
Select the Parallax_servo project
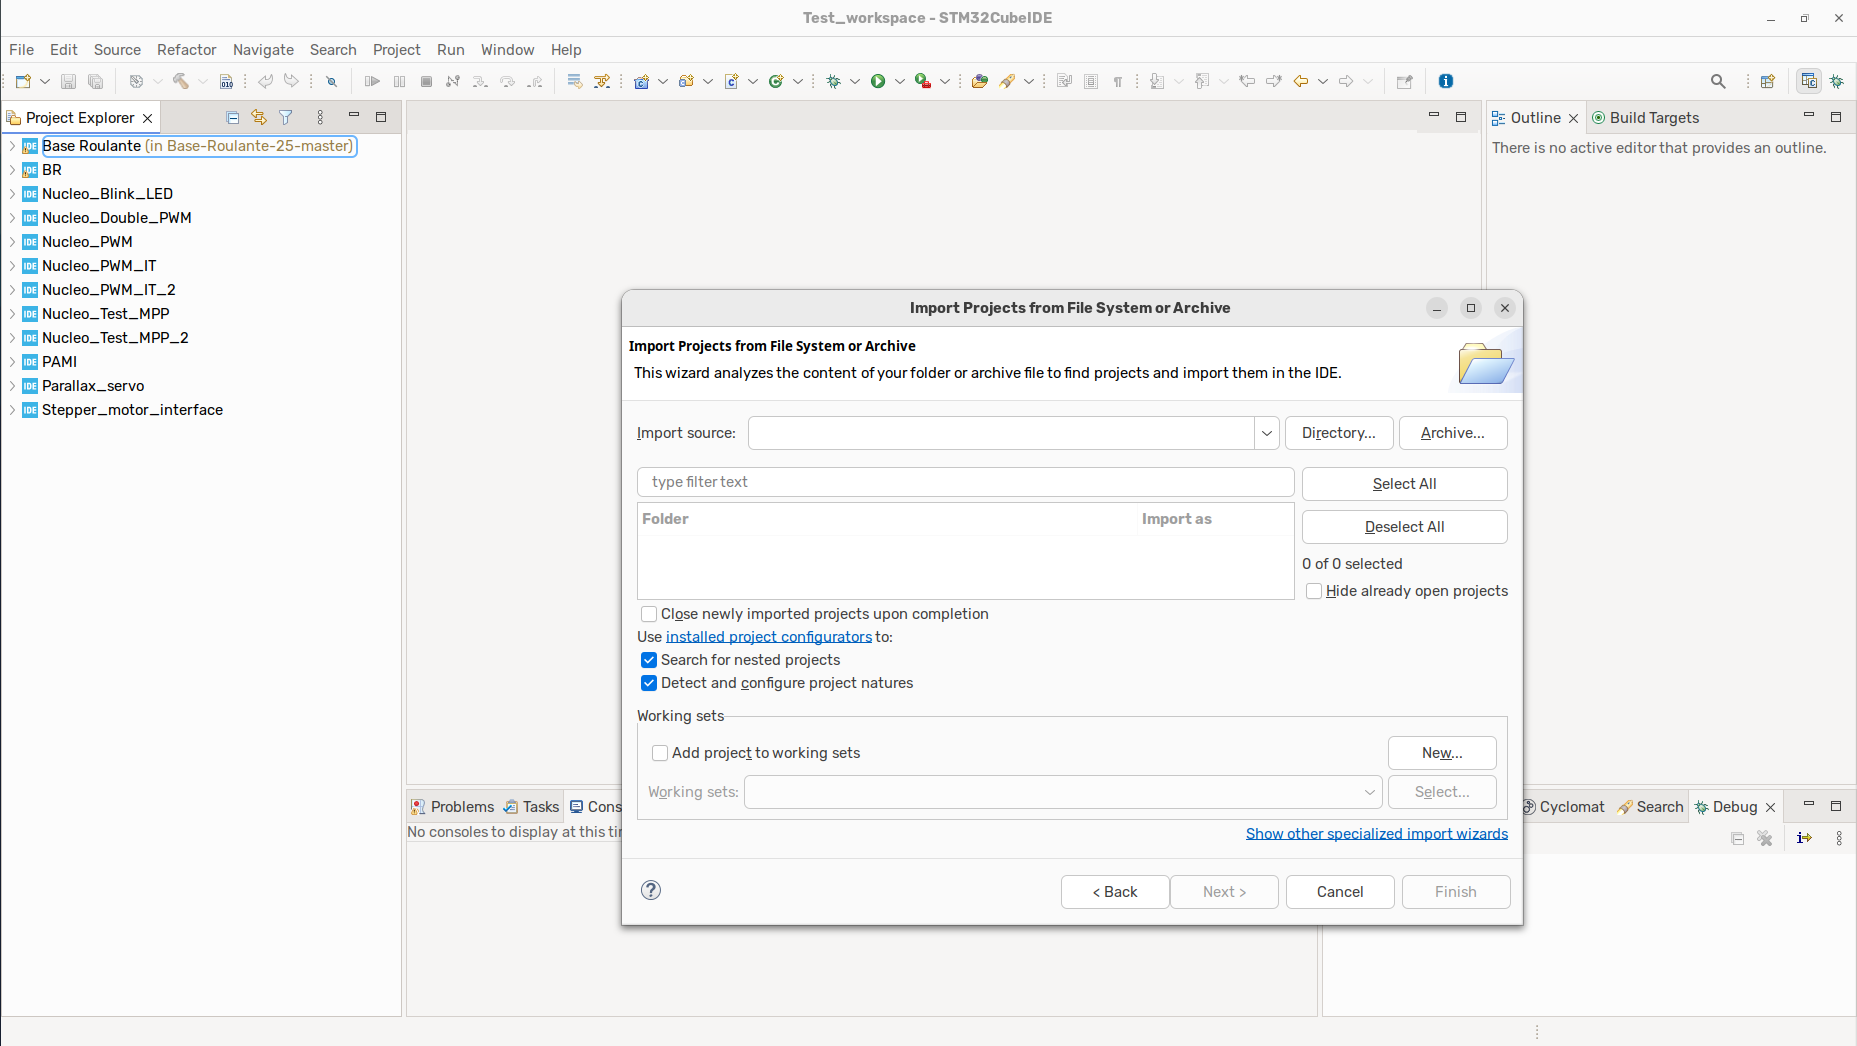93,386
